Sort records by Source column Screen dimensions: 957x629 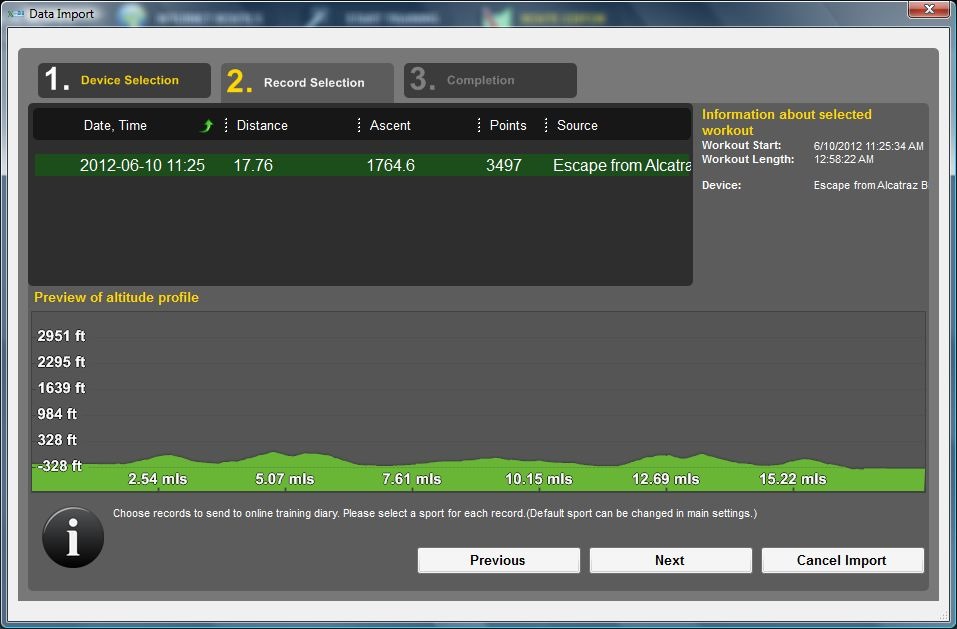pyautogui.click(x=577, y=126)
